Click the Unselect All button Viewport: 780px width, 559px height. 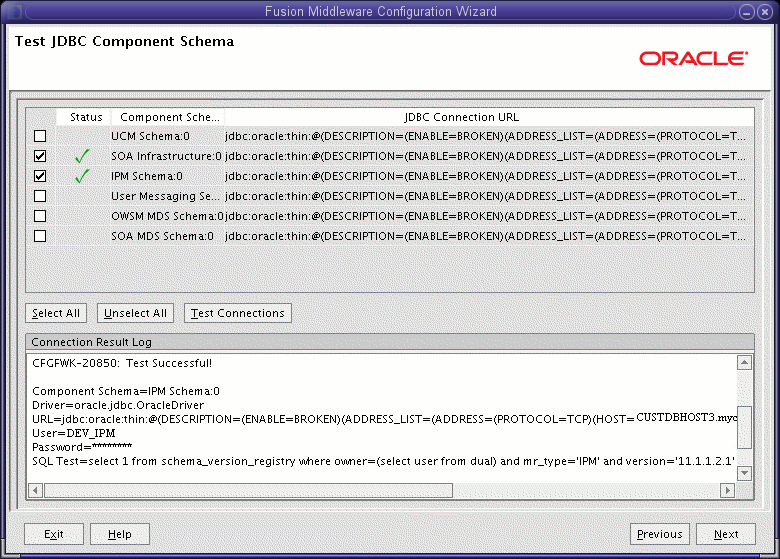135,313
